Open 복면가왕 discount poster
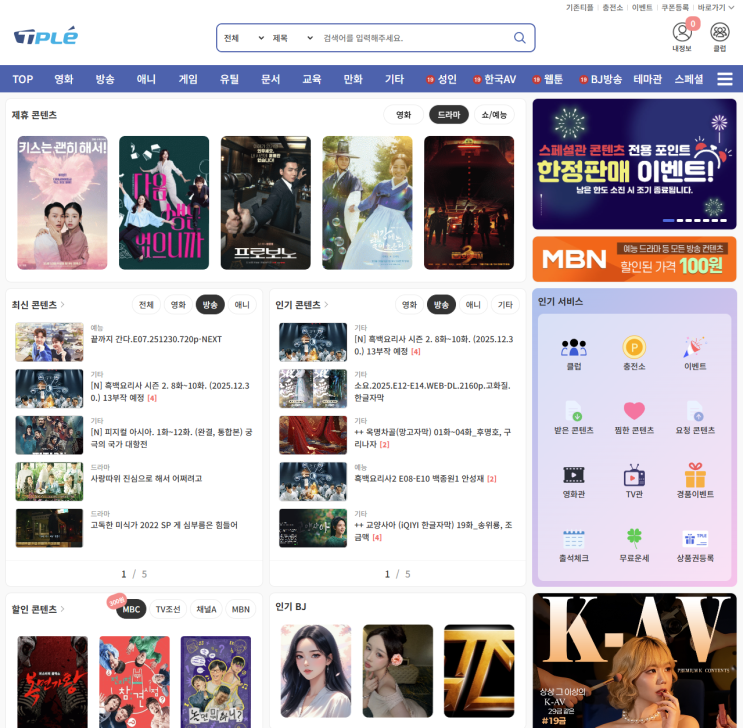The width and height of the screenshot is (743, 728). (53, 682)
